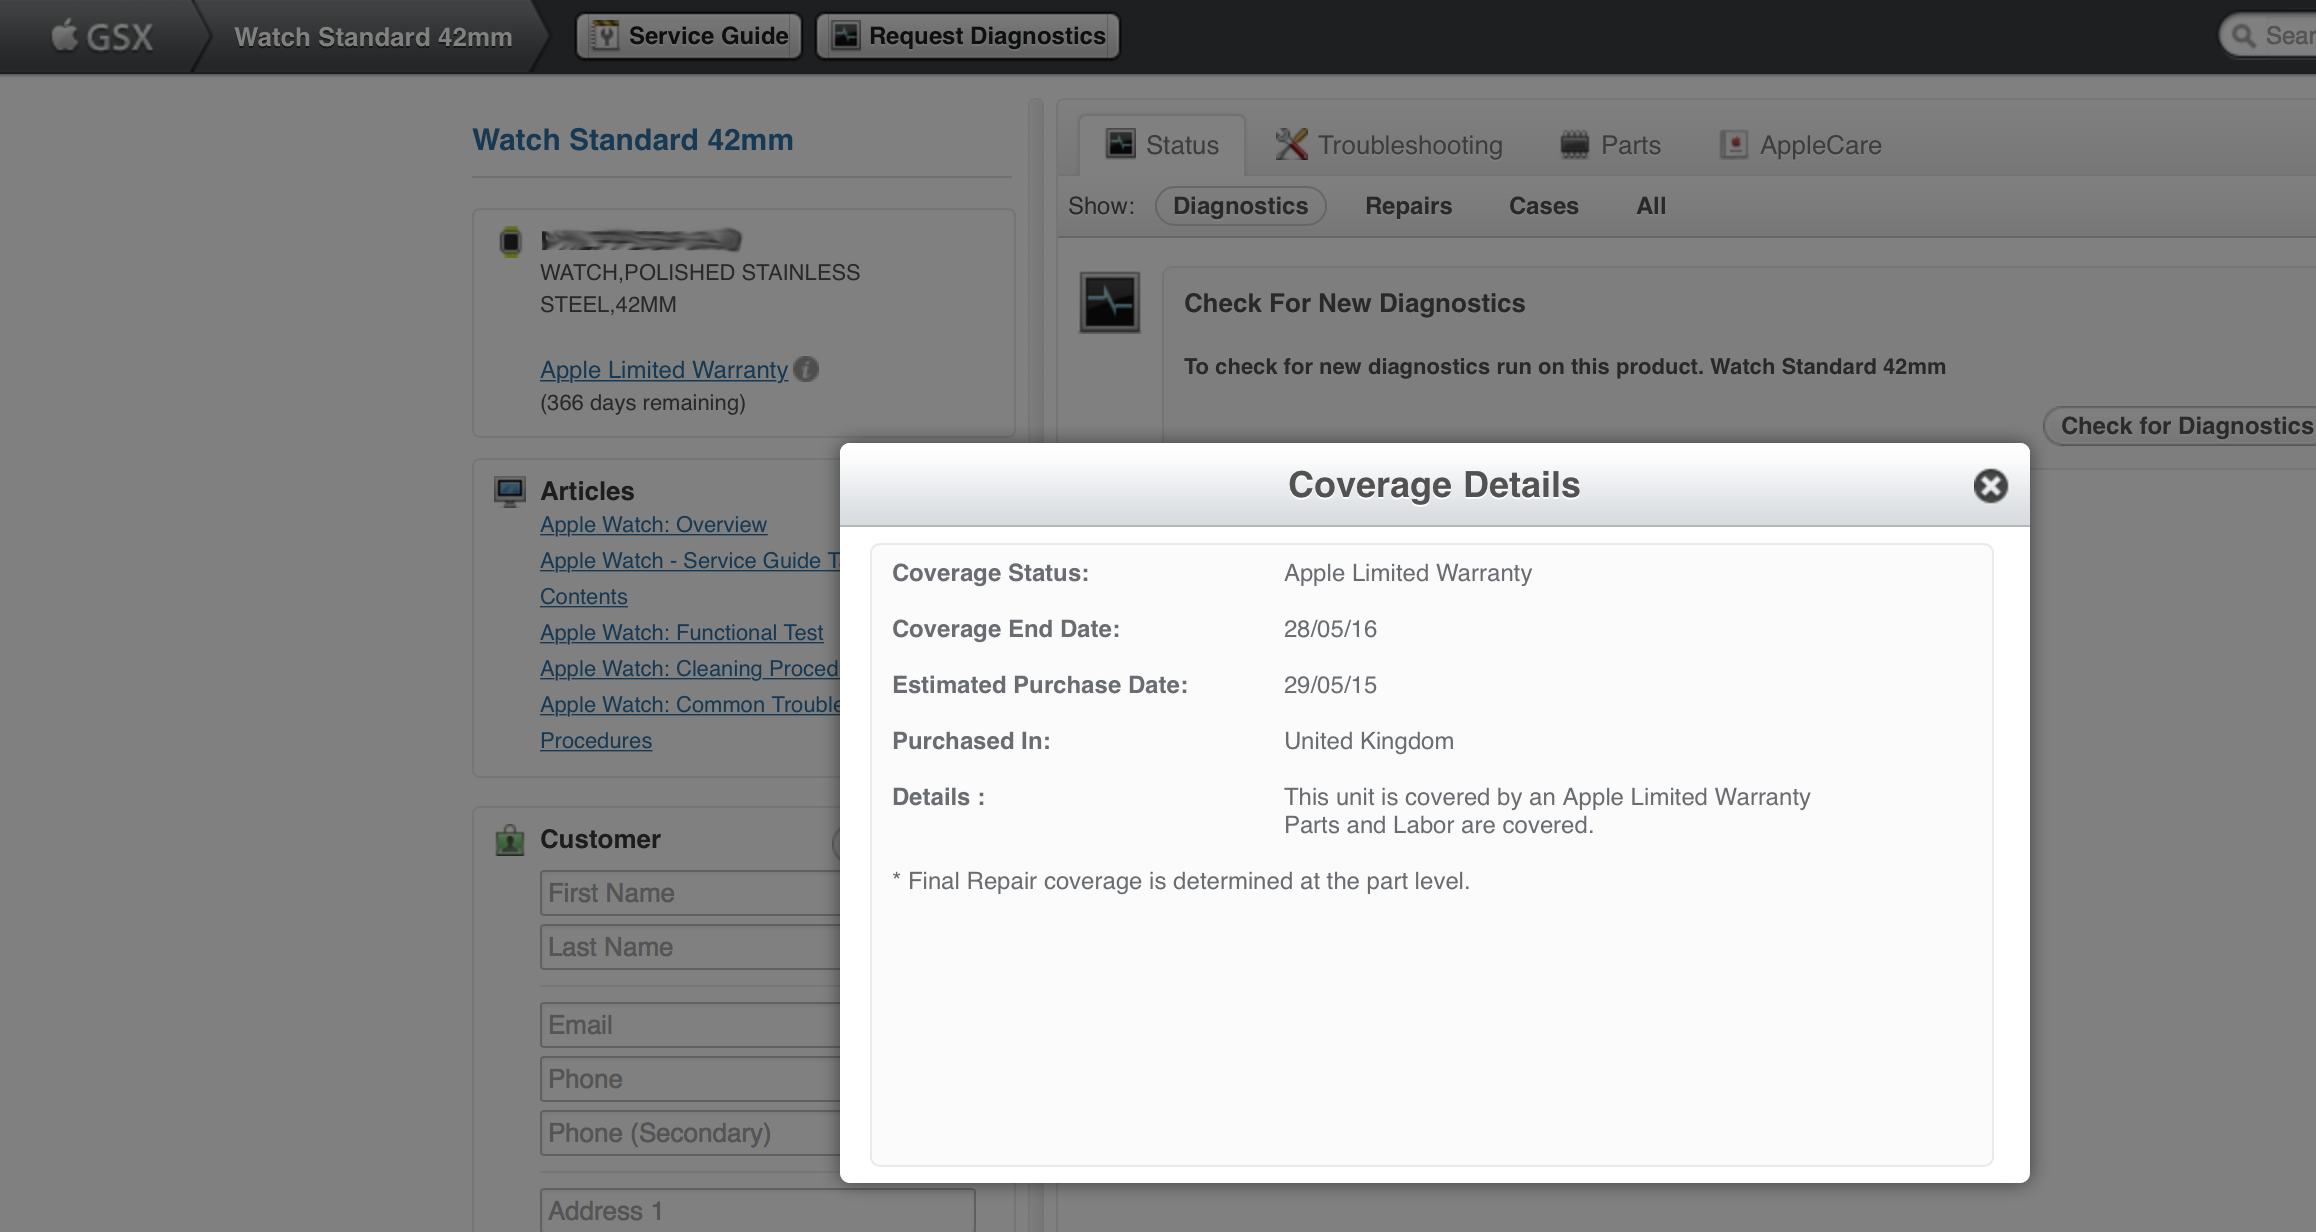Click the Apple GSX logo
This screenshot has height=1232, width=2316.
101,37
